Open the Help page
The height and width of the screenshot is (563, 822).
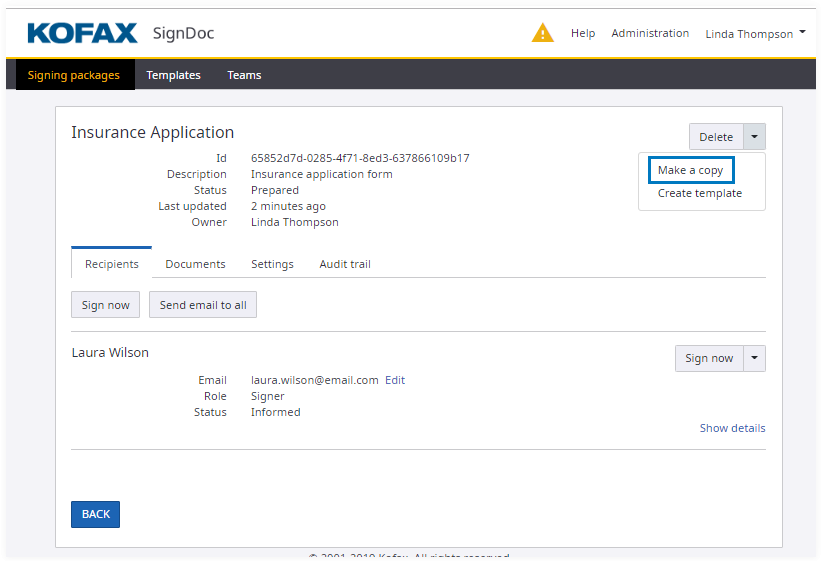(583, 33)
